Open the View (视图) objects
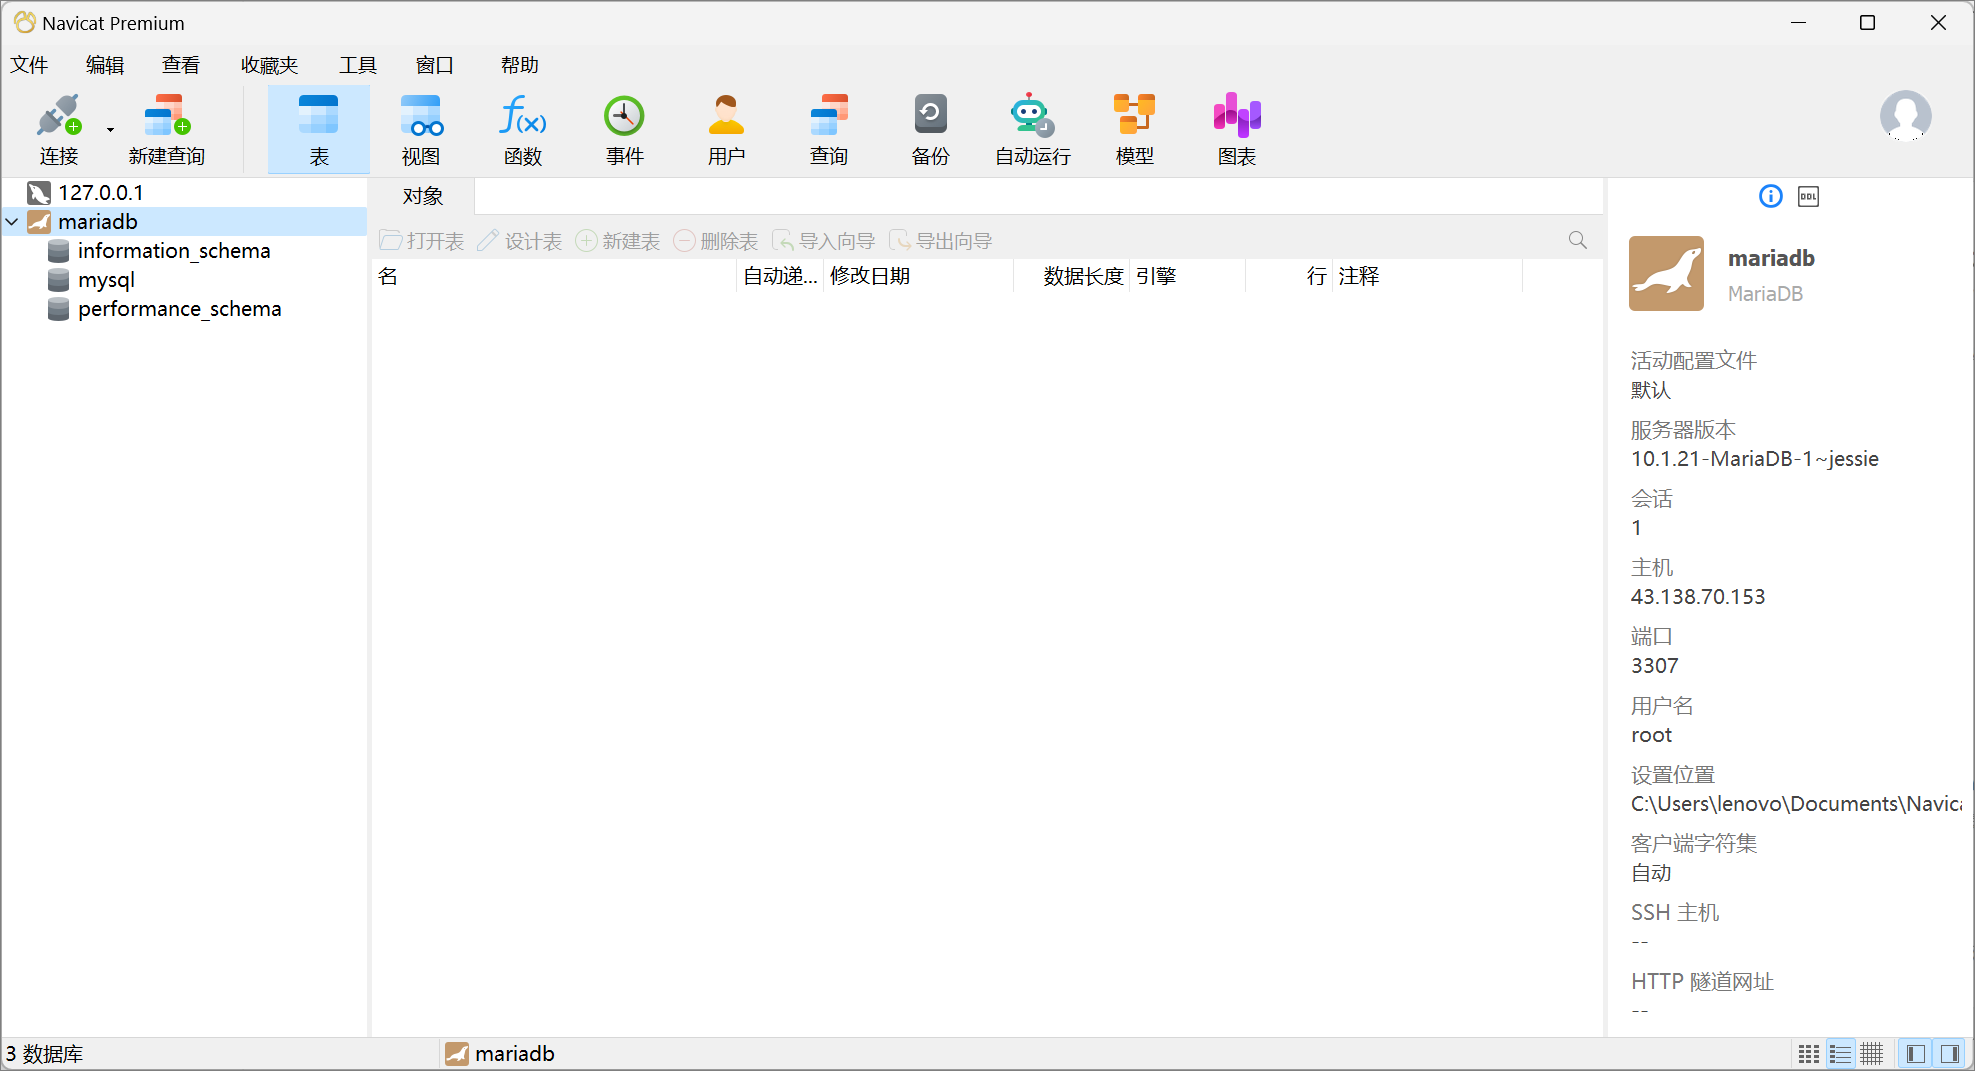1975x1071 pixels. pos(421,130)
